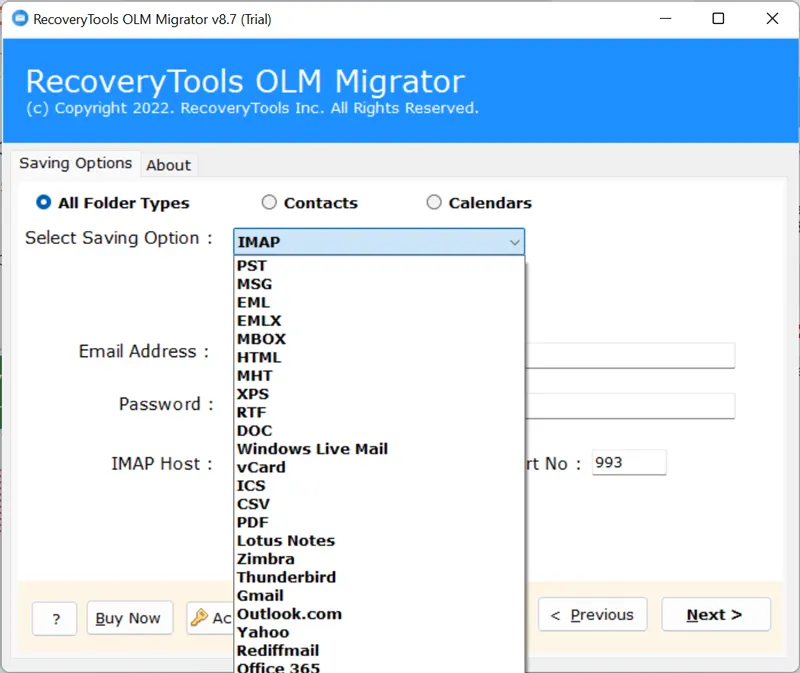The image size is (800, 673).
Task: Select Windows Live Mail option
Action: (312, 449)
